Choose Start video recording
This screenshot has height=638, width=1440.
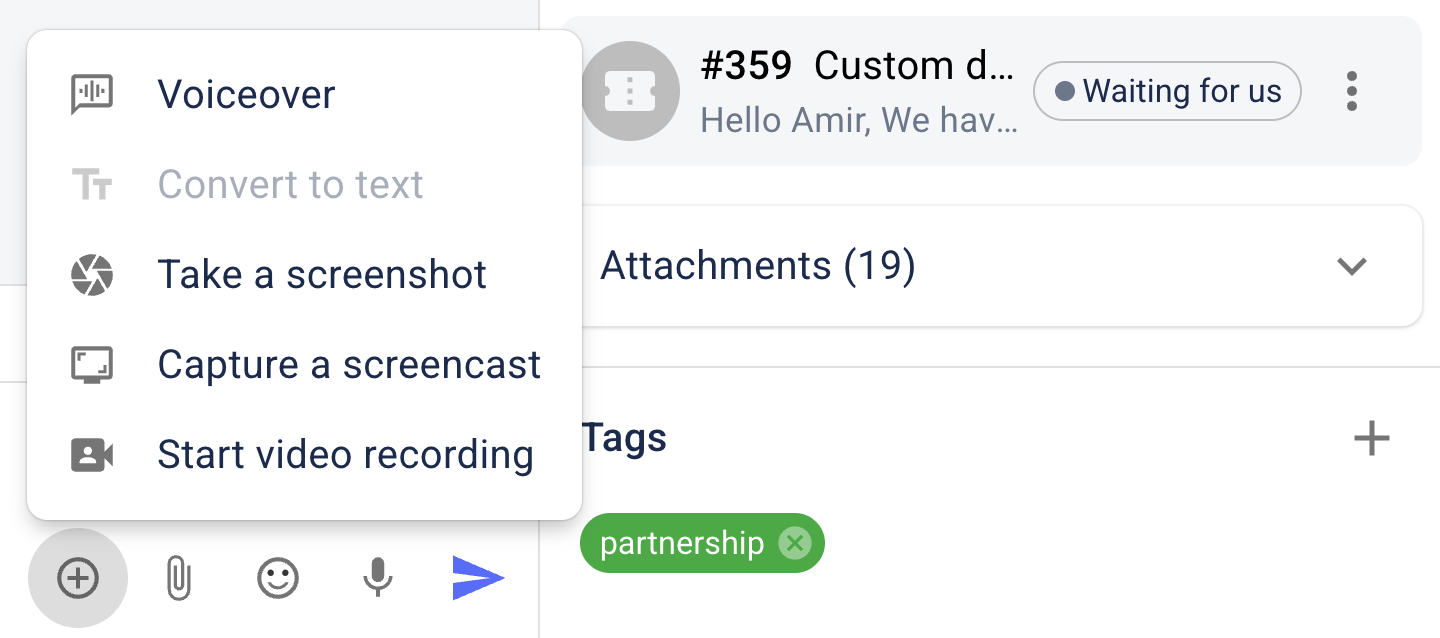pos(345,455)
